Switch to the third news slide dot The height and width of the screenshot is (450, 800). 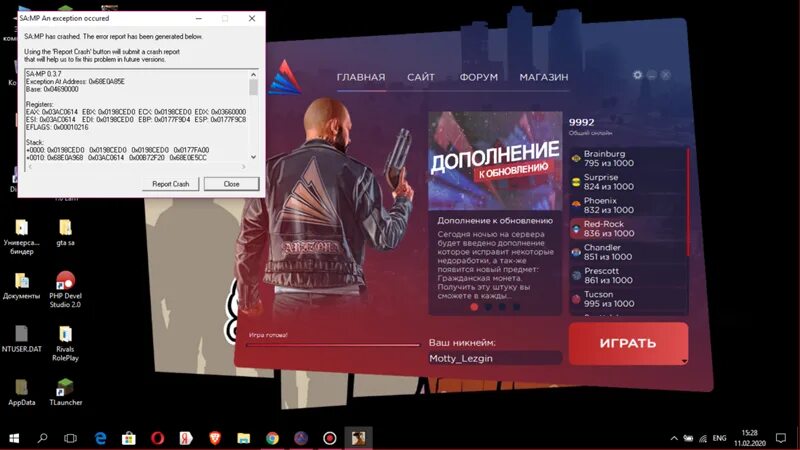pos(503,307)
